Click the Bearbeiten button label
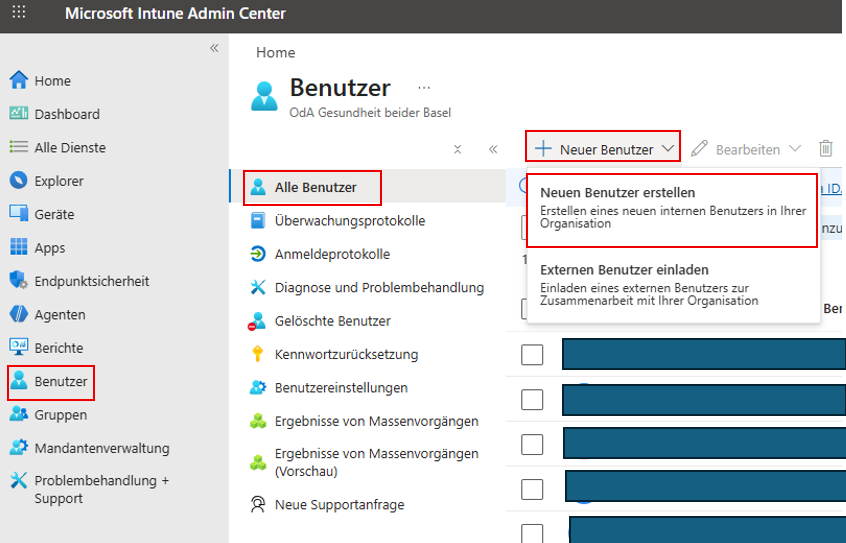 [748, 150]
